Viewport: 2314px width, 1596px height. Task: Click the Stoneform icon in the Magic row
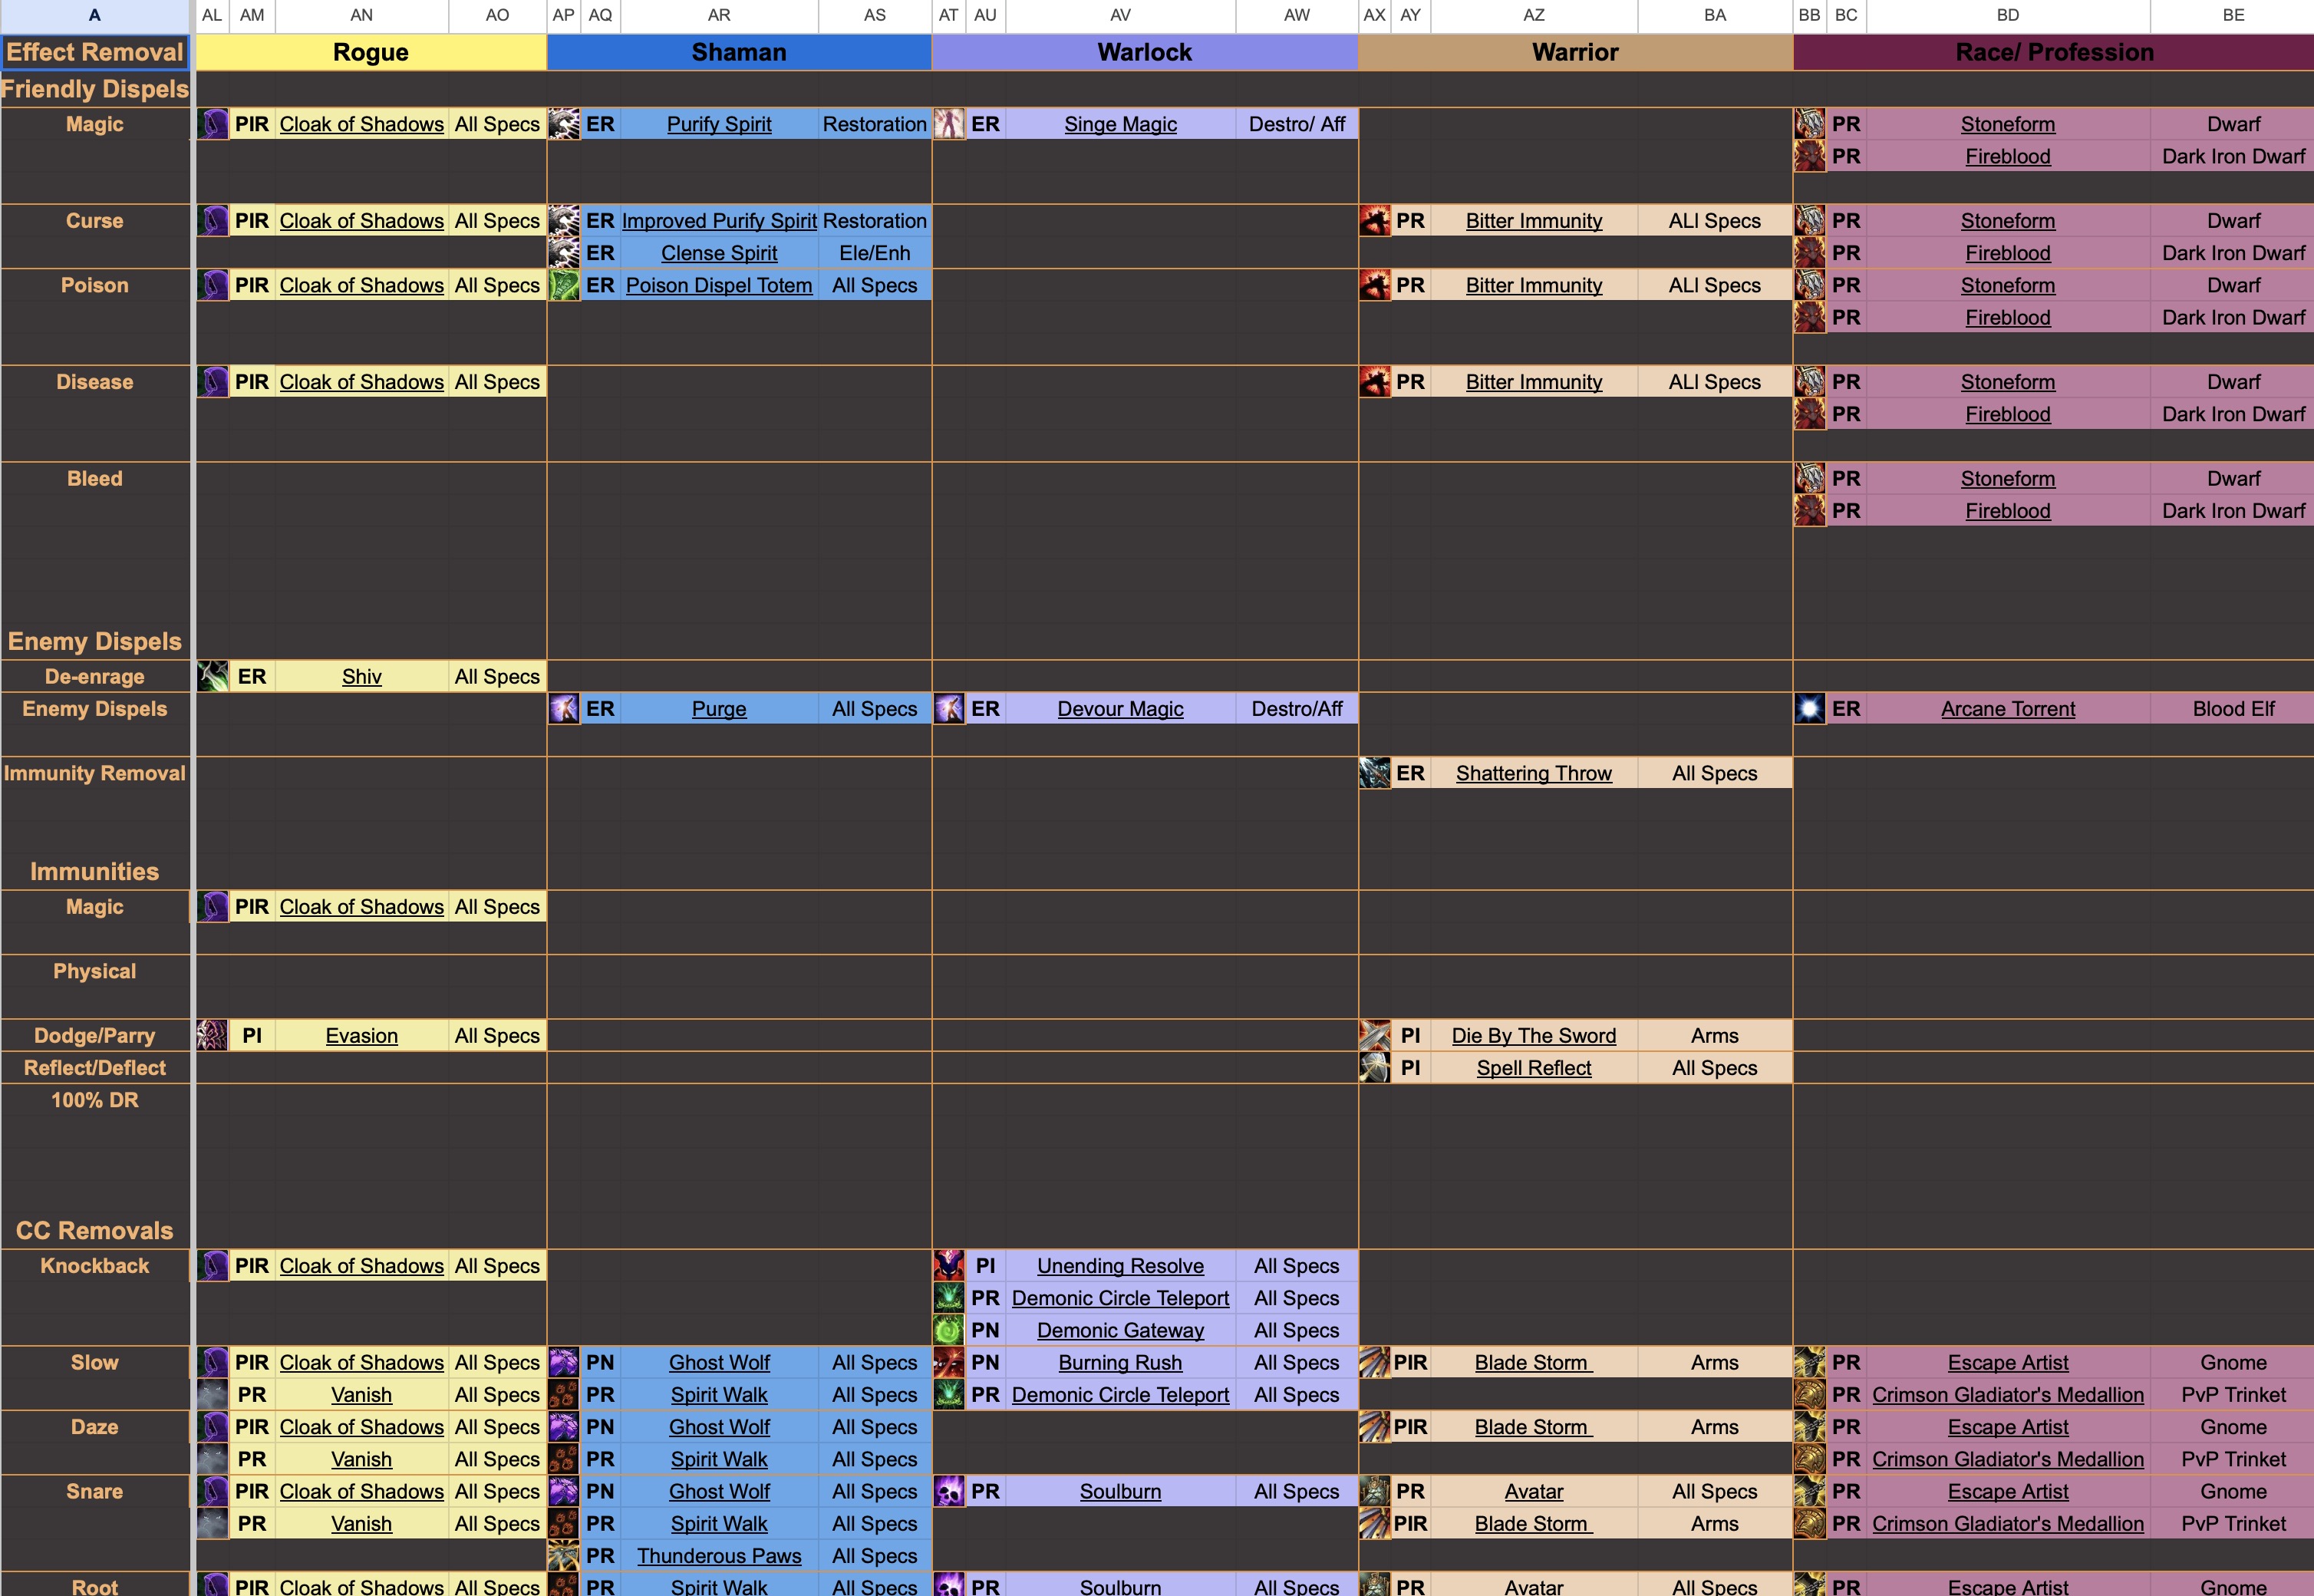point(1810,124)
